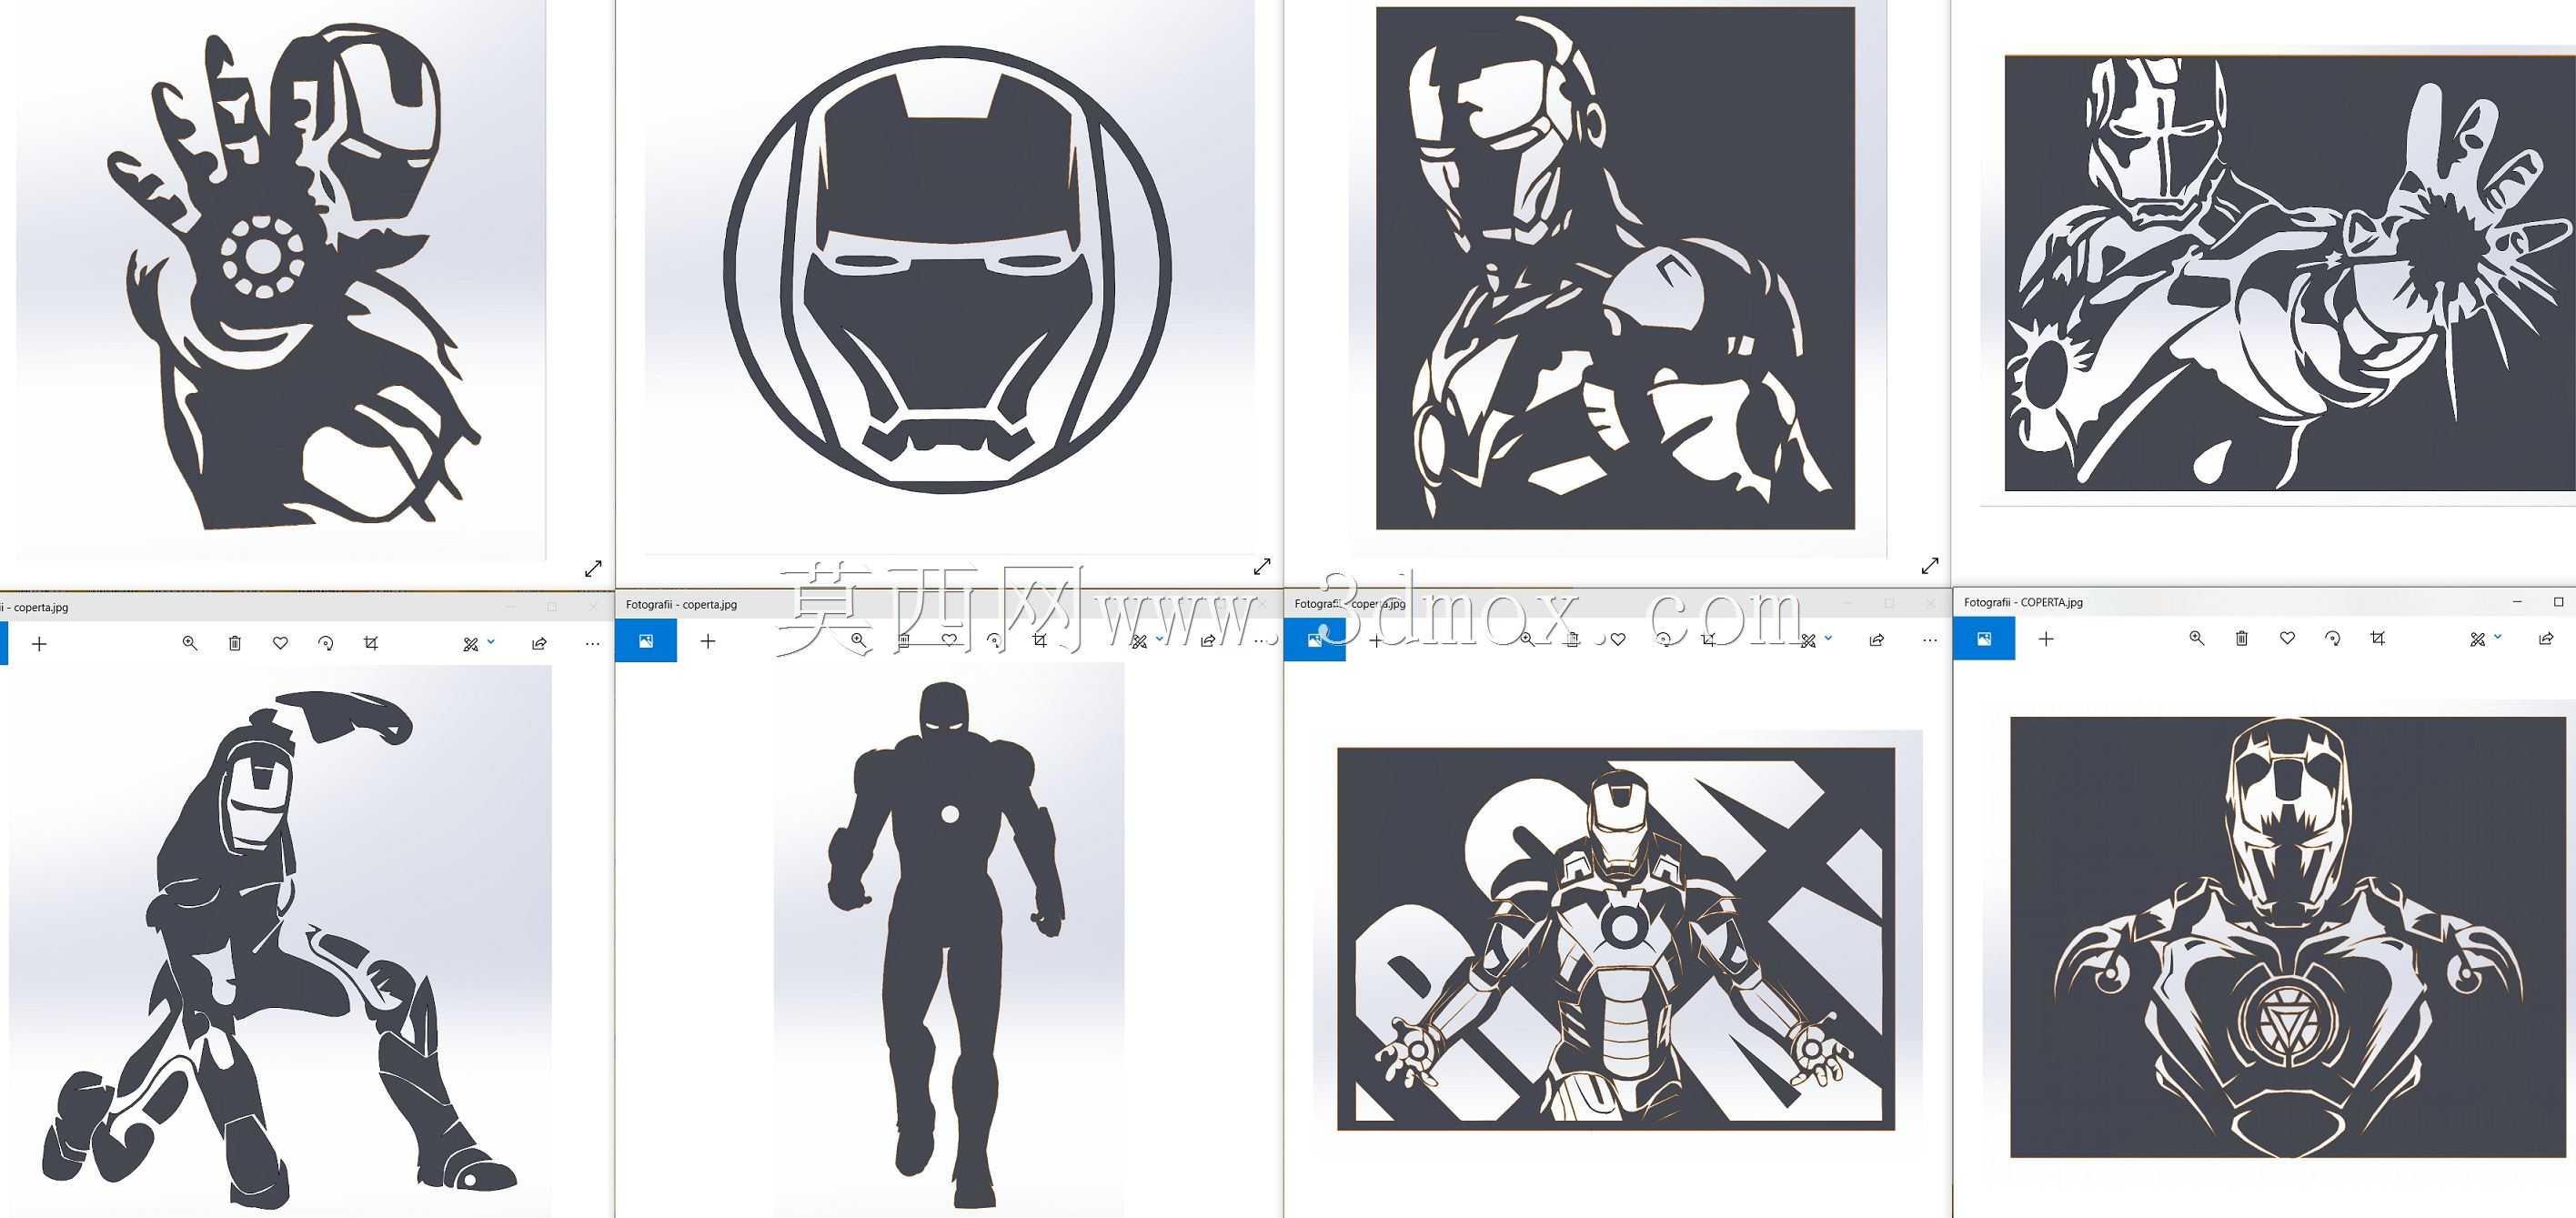
Task: Click expand icon below Iron Man bust panel
Action: coord(1930,565)
